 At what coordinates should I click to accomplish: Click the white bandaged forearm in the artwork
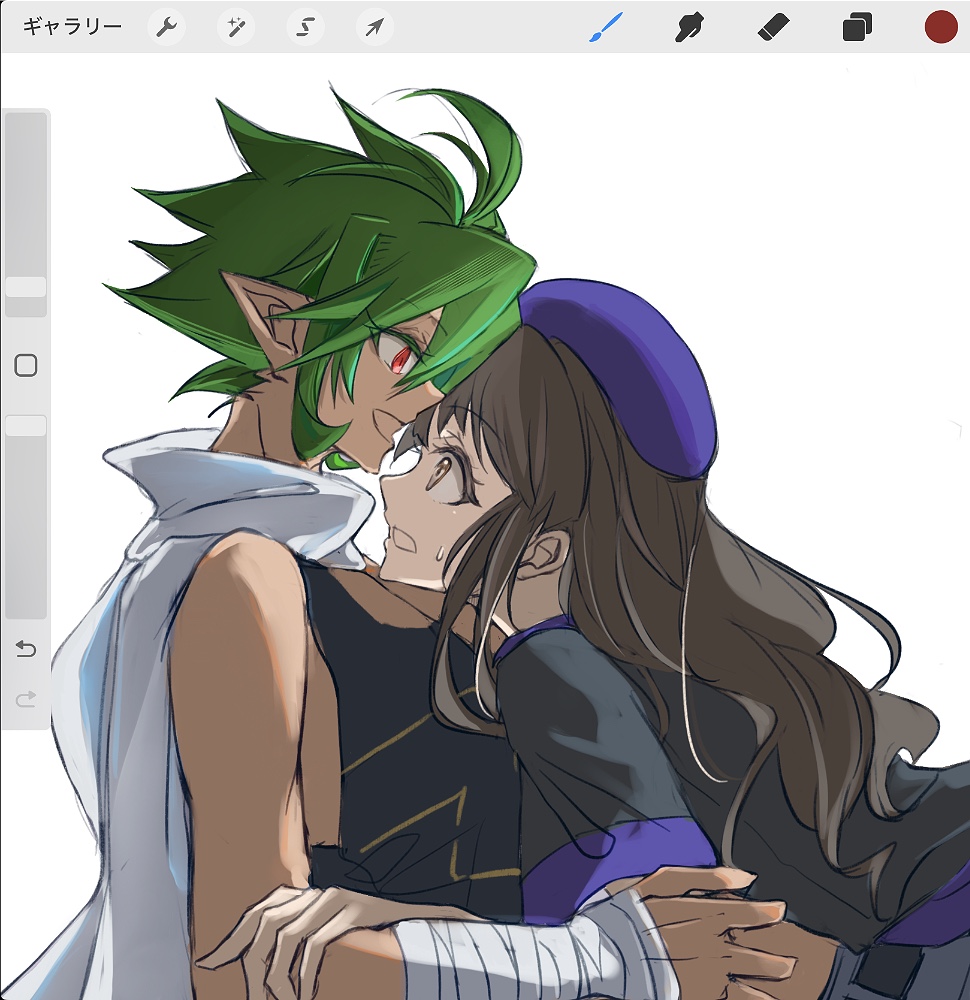pos(520,948)
